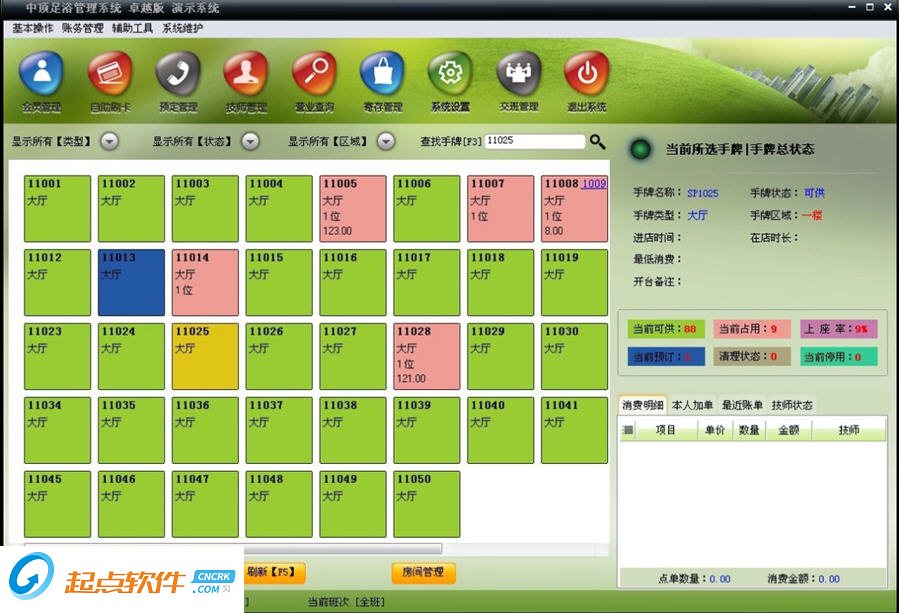Expand the 显示所有【区域】 area dropdown
Image resolution: width=899 pixels, height=613 pixels.
tap(386, 141)
